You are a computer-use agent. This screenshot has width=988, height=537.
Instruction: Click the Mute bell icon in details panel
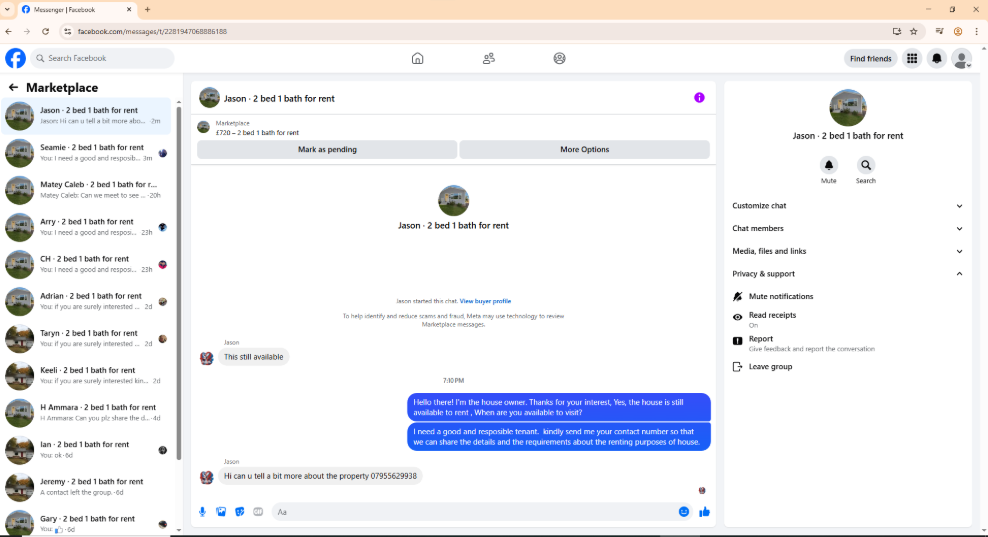pyautogui.click(x=829, y=165)
